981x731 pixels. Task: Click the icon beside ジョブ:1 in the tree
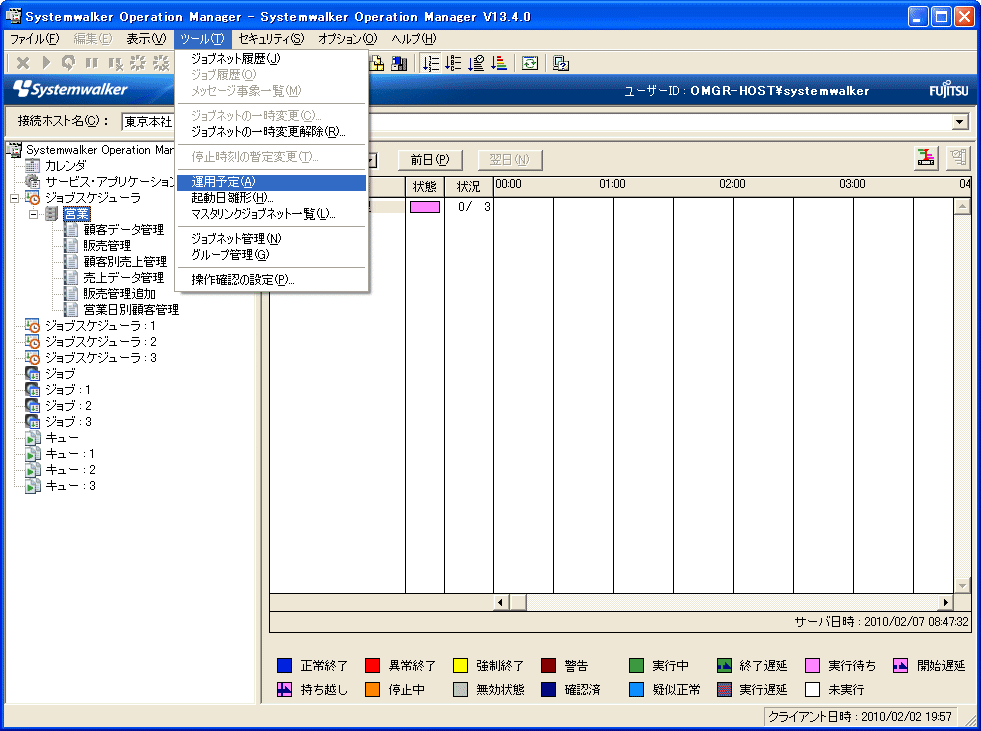(x=33, y=390)
